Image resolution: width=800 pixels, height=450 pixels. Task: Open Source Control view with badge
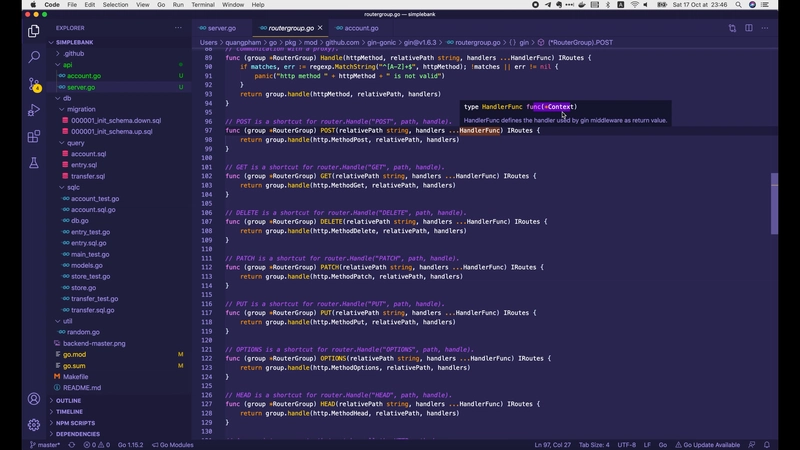tap(34, 84)
